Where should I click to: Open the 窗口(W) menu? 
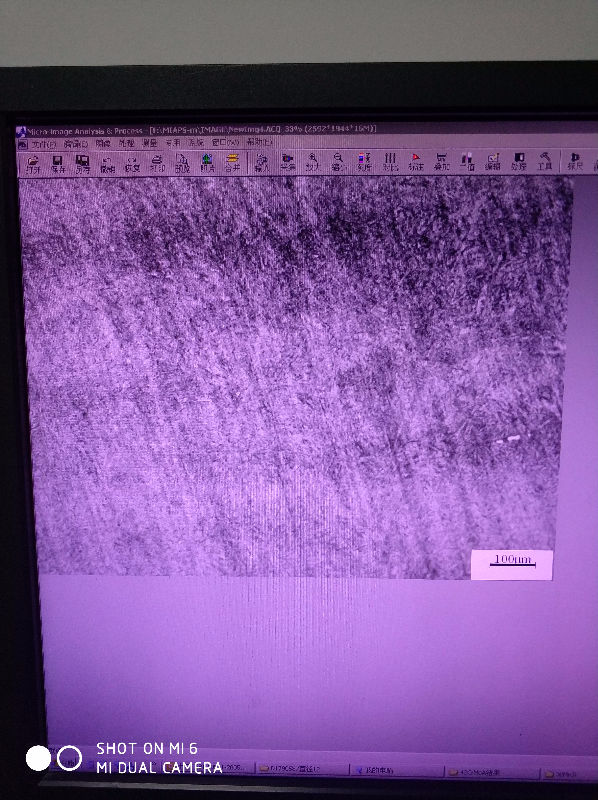[x=225, y=143]
